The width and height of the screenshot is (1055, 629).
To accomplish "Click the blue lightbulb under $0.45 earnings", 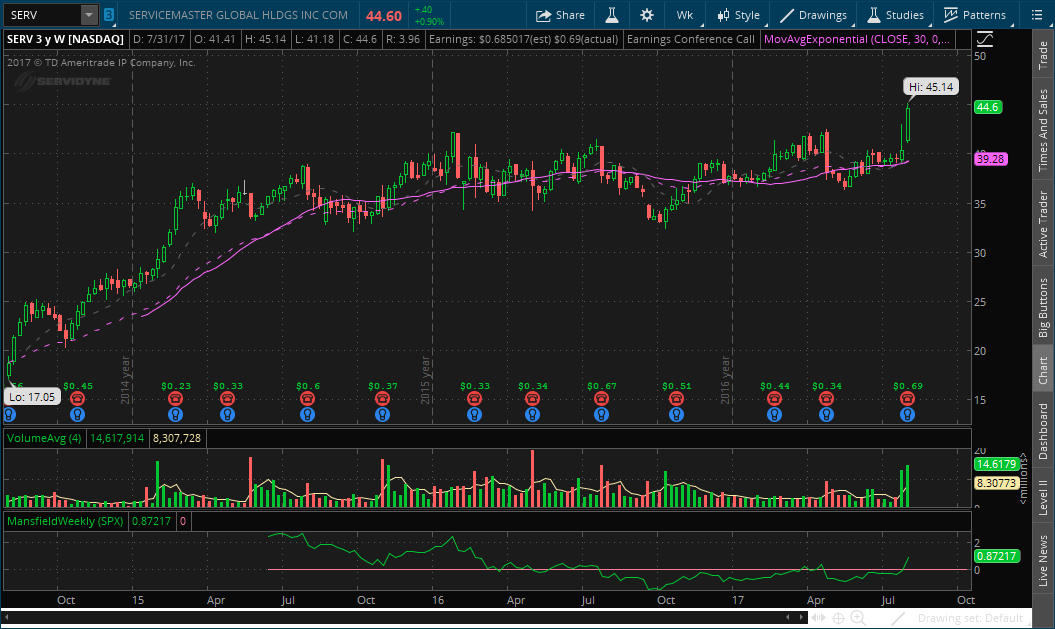I will [x=78, y=413].
